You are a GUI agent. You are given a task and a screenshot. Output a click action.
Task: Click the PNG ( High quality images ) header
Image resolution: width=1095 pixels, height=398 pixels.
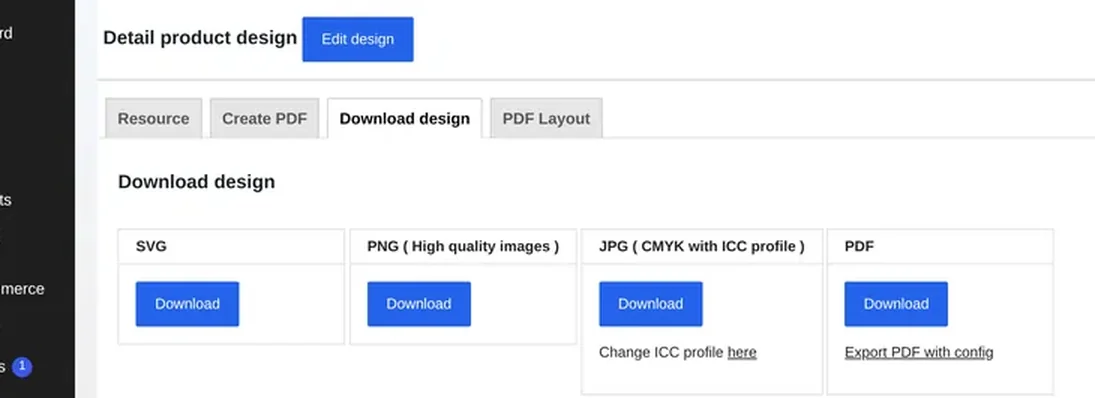(463, 246)
